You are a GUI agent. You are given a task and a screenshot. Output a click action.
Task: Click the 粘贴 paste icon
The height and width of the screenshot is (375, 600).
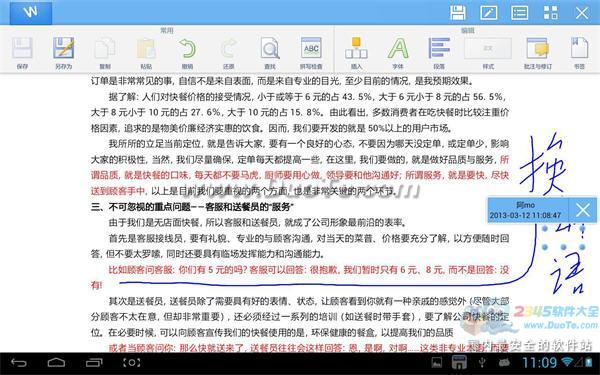click(x=146, y=53)
